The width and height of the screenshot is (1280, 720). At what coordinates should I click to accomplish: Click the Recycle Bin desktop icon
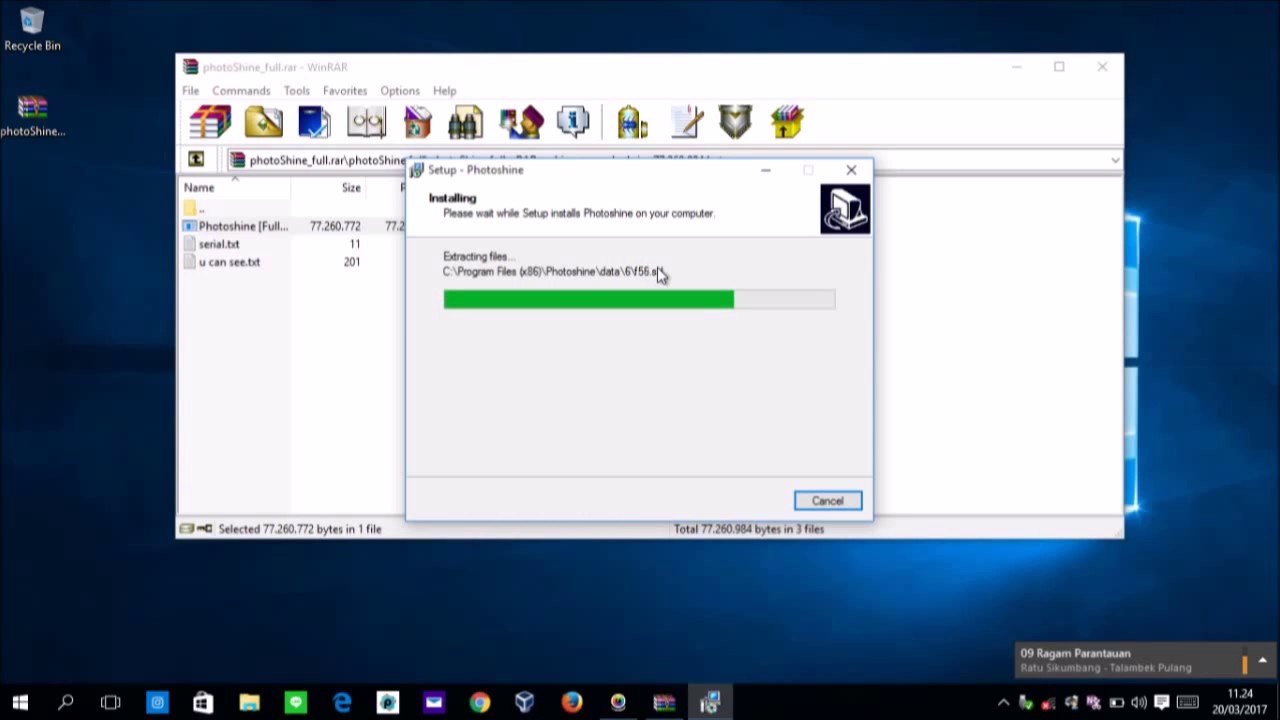click(32, 30)
